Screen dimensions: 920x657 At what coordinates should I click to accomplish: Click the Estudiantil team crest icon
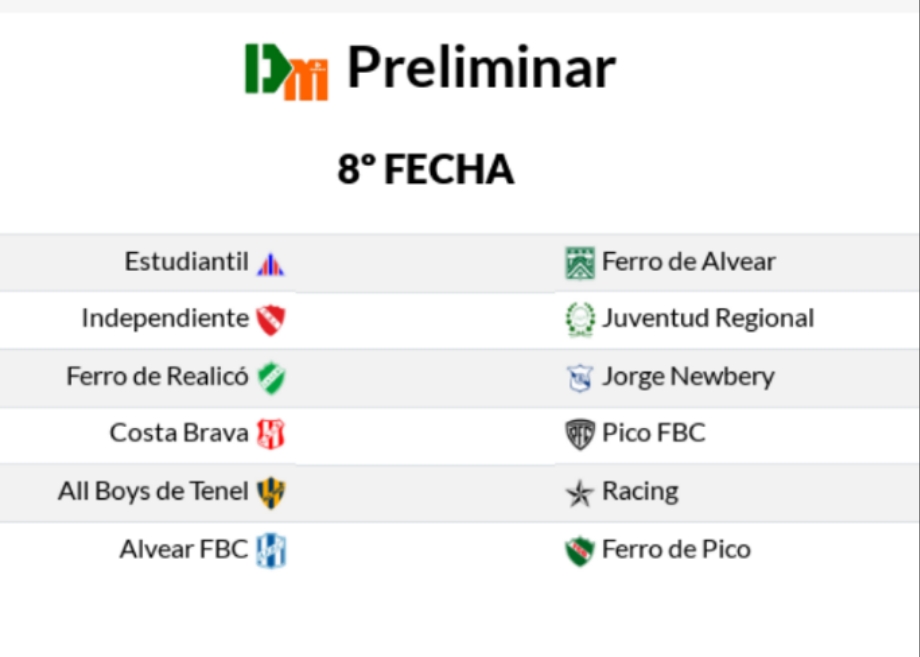click(x=270, y=263)
